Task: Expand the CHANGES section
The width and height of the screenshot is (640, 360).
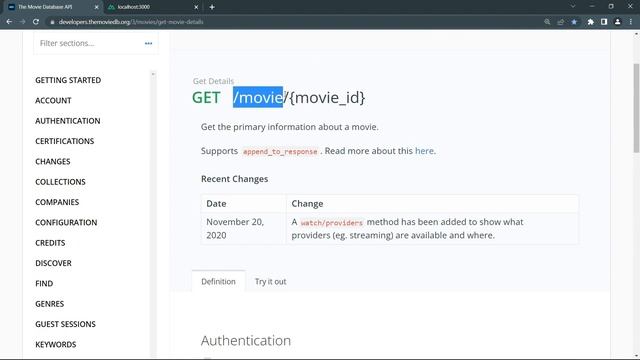Action: 53,162
